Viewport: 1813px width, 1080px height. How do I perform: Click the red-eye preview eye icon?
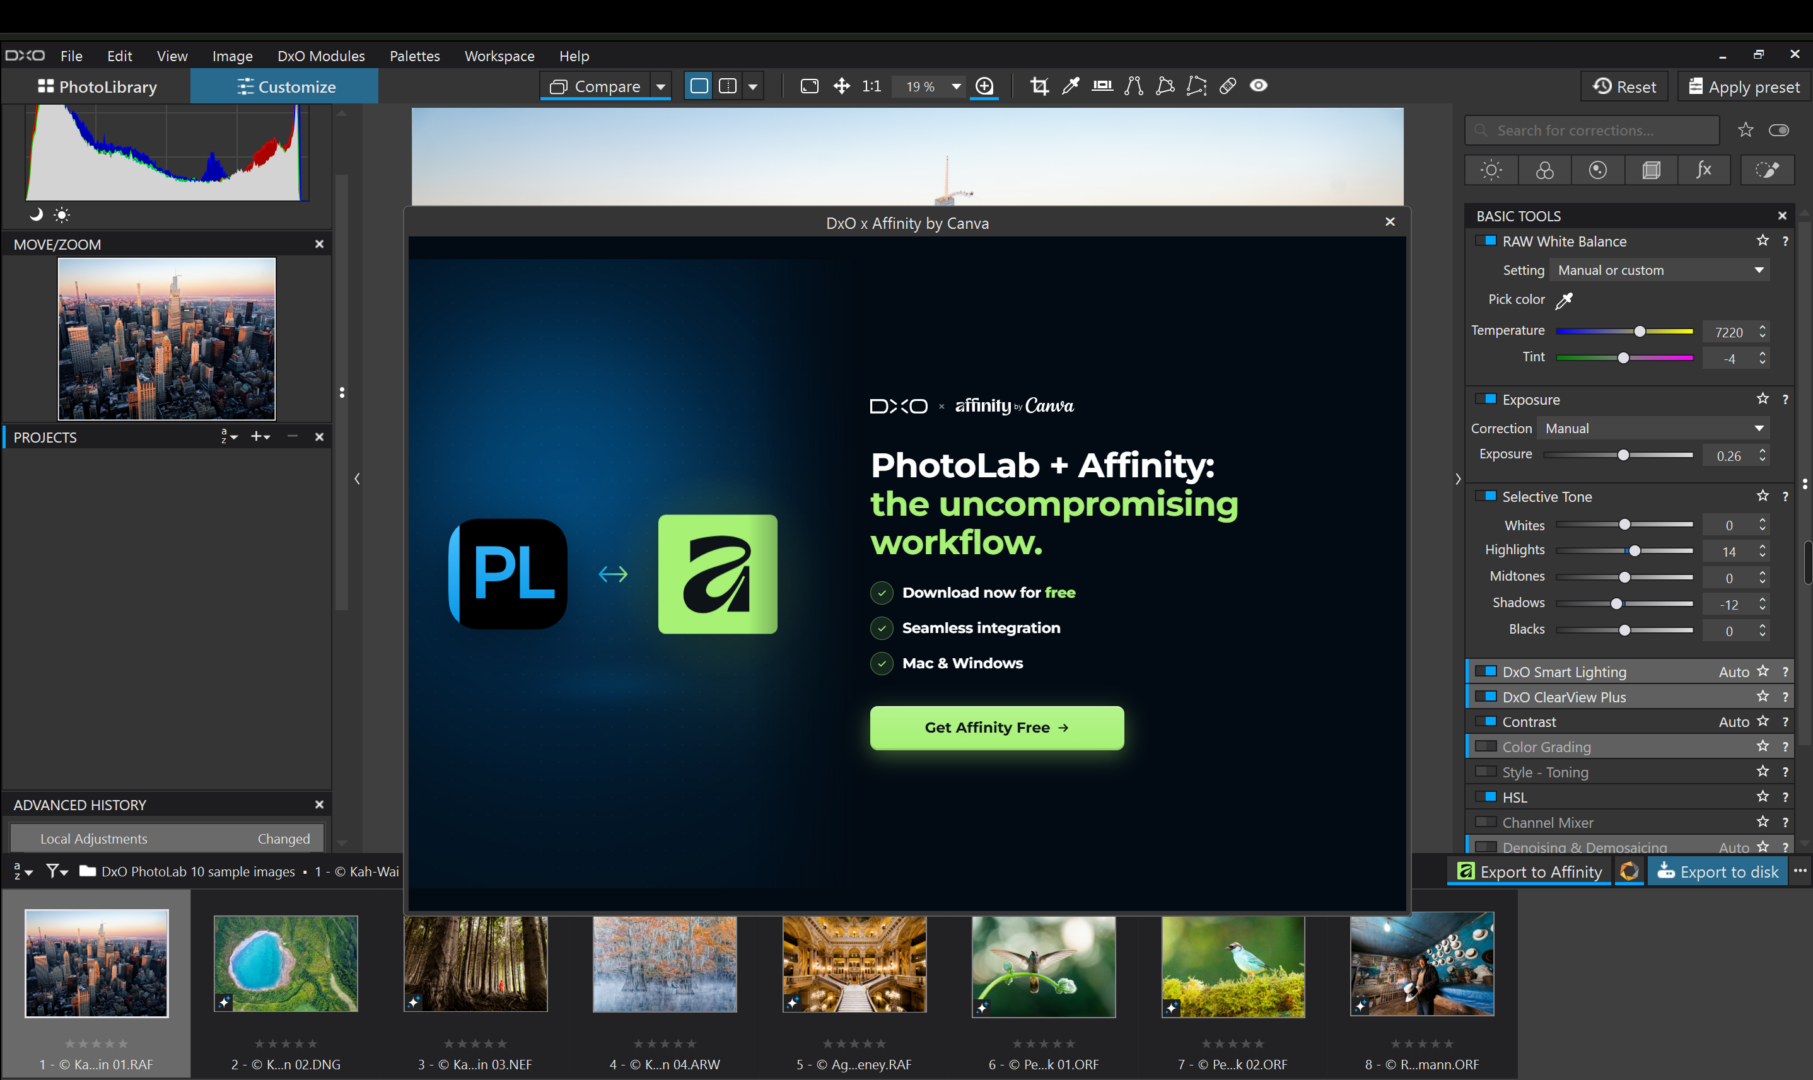[x=1259, y=86]
